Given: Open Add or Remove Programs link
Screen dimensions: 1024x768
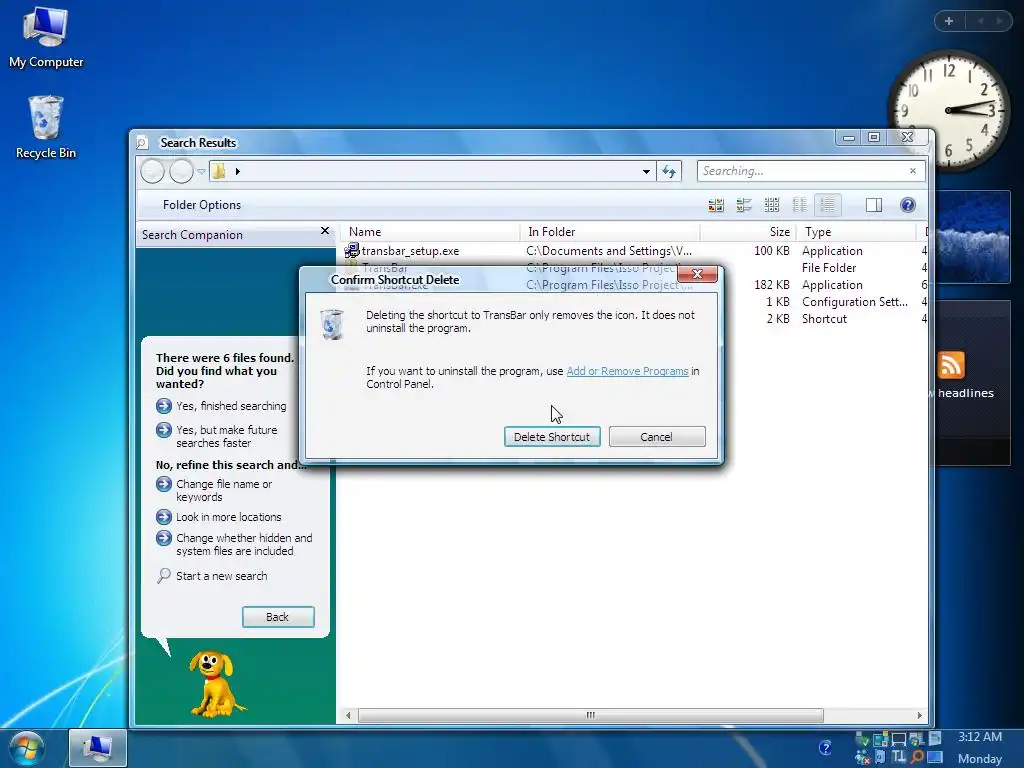Looking at the screenshot, I should (x=627, y=371).
